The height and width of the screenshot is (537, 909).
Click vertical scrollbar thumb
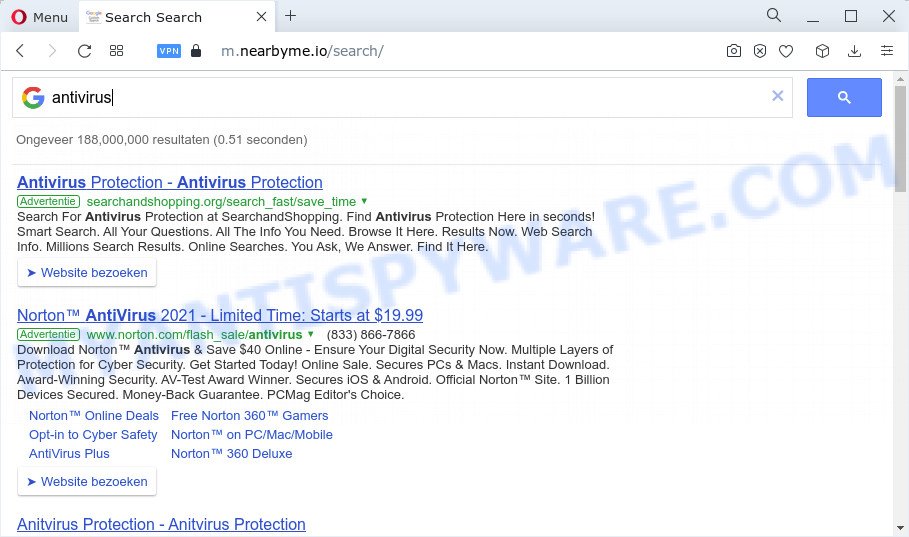[x=900, y=139]
